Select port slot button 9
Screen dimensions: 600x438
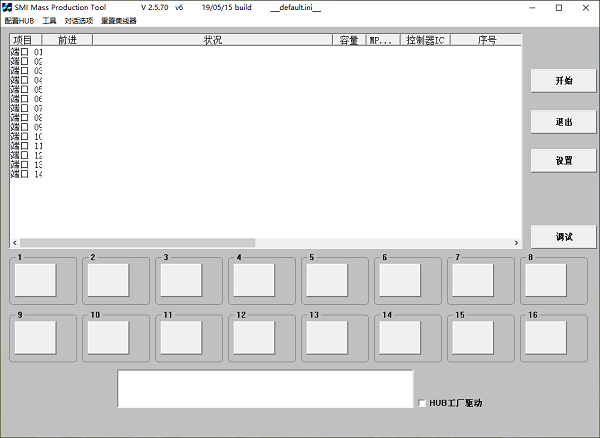point(36,337)
